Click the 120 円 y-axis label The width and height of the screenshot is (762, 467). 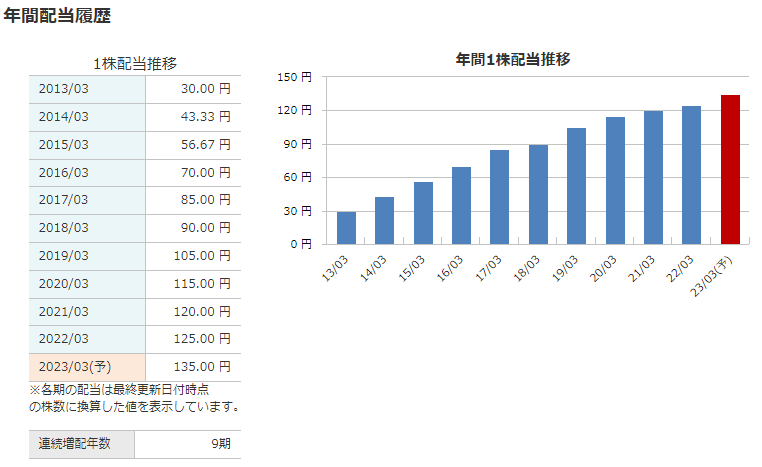(294, 111)
